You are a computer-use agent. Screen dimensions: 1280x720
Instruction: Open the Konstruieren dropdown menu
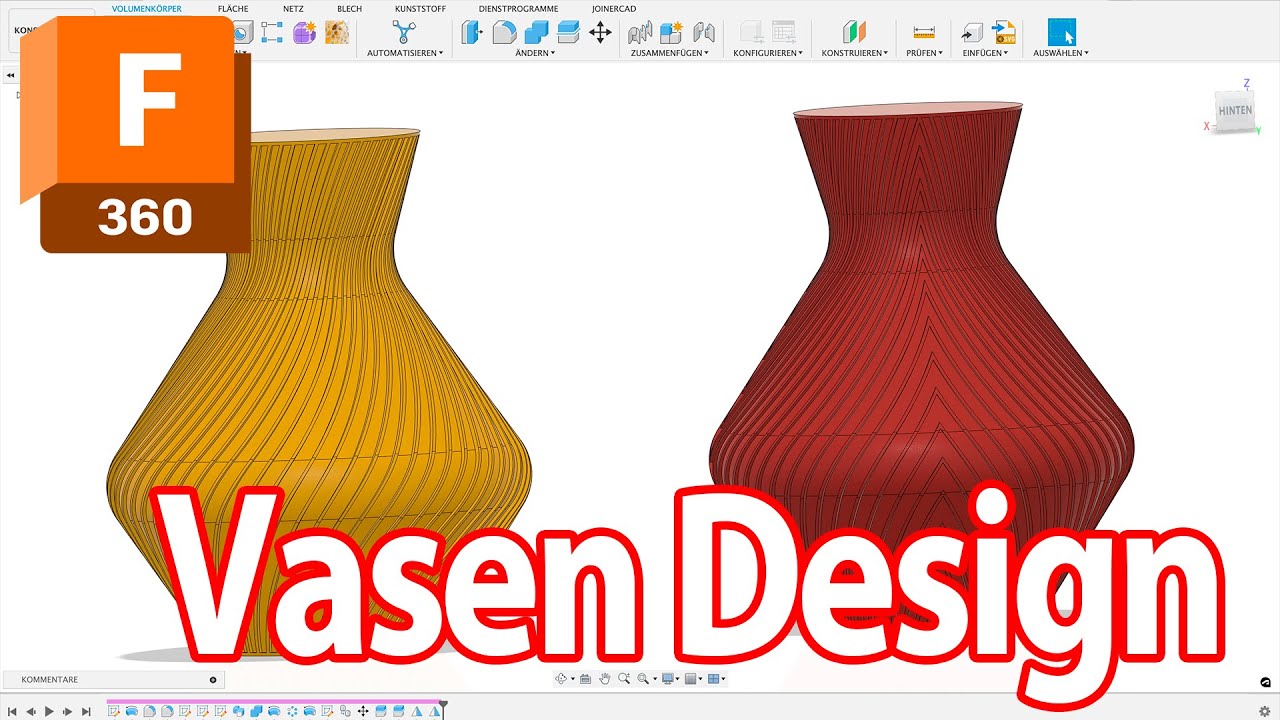point(855,52)
